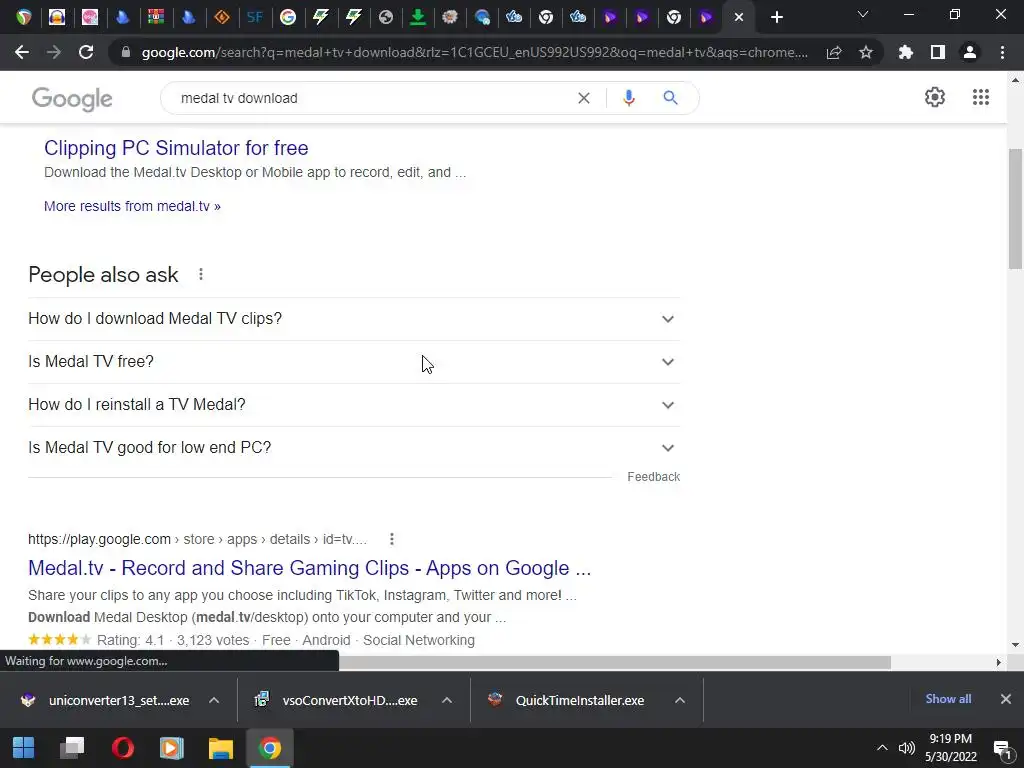
Task: Open the Google apps grid
Action: point(981,97)
